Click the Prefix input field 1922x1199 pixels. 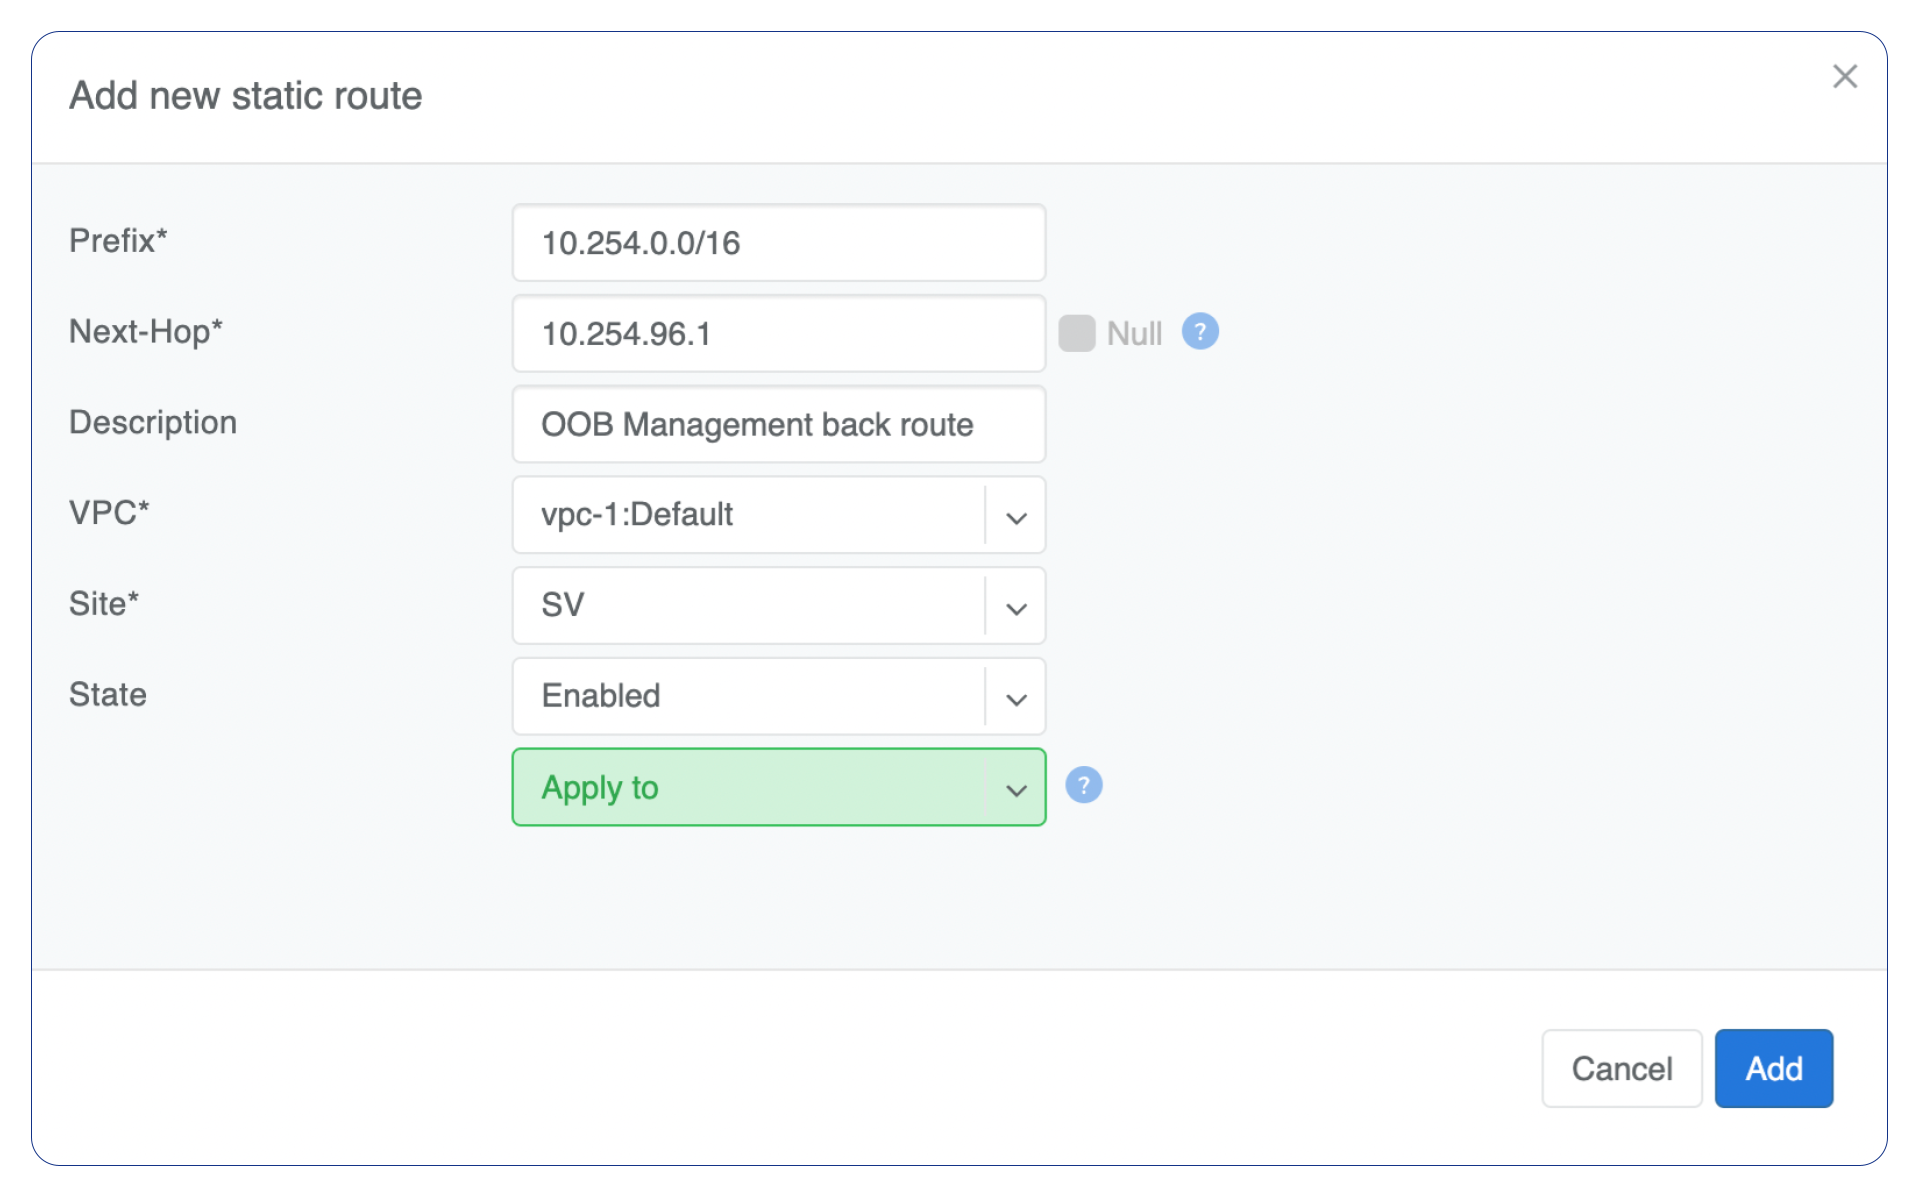pos(778,243)
